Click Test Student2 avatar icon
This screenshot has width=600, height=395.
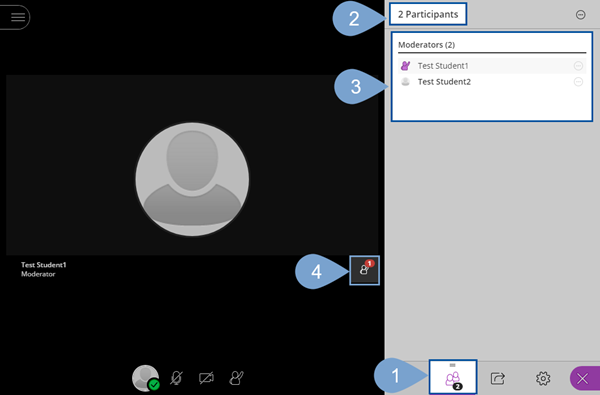tap(405, 82)
